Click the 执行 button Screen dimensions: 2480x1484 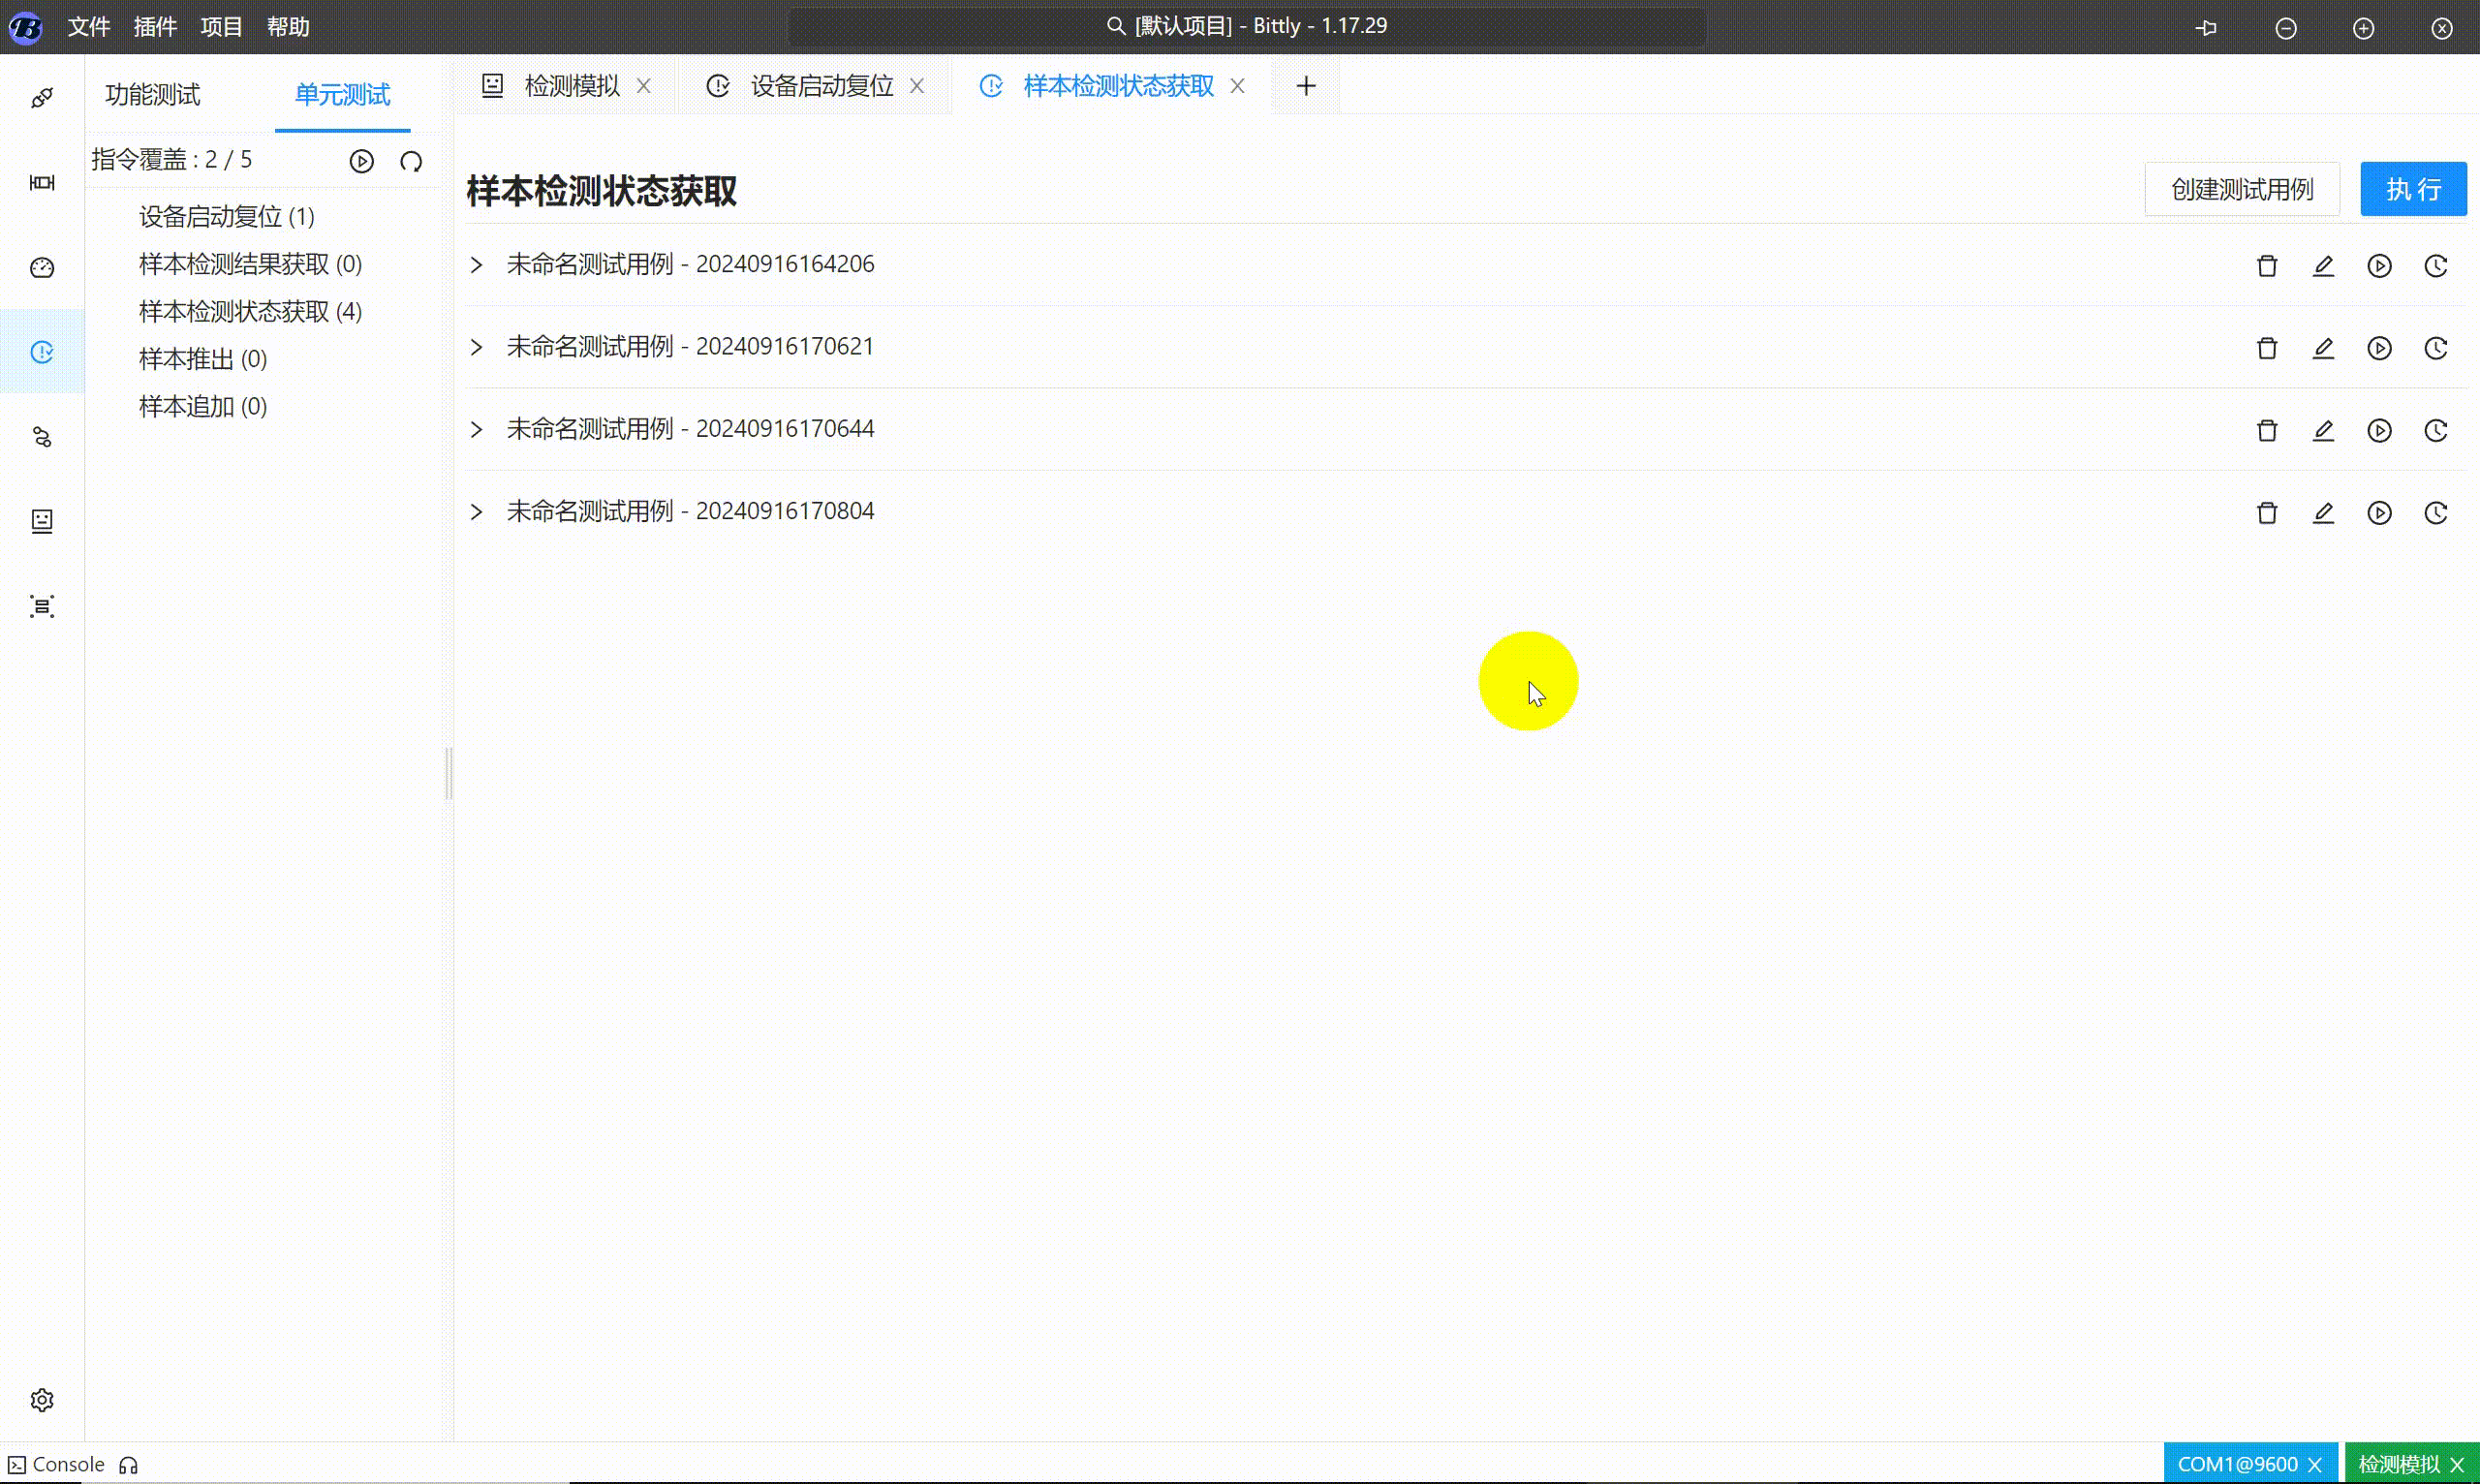(2413, 189)
